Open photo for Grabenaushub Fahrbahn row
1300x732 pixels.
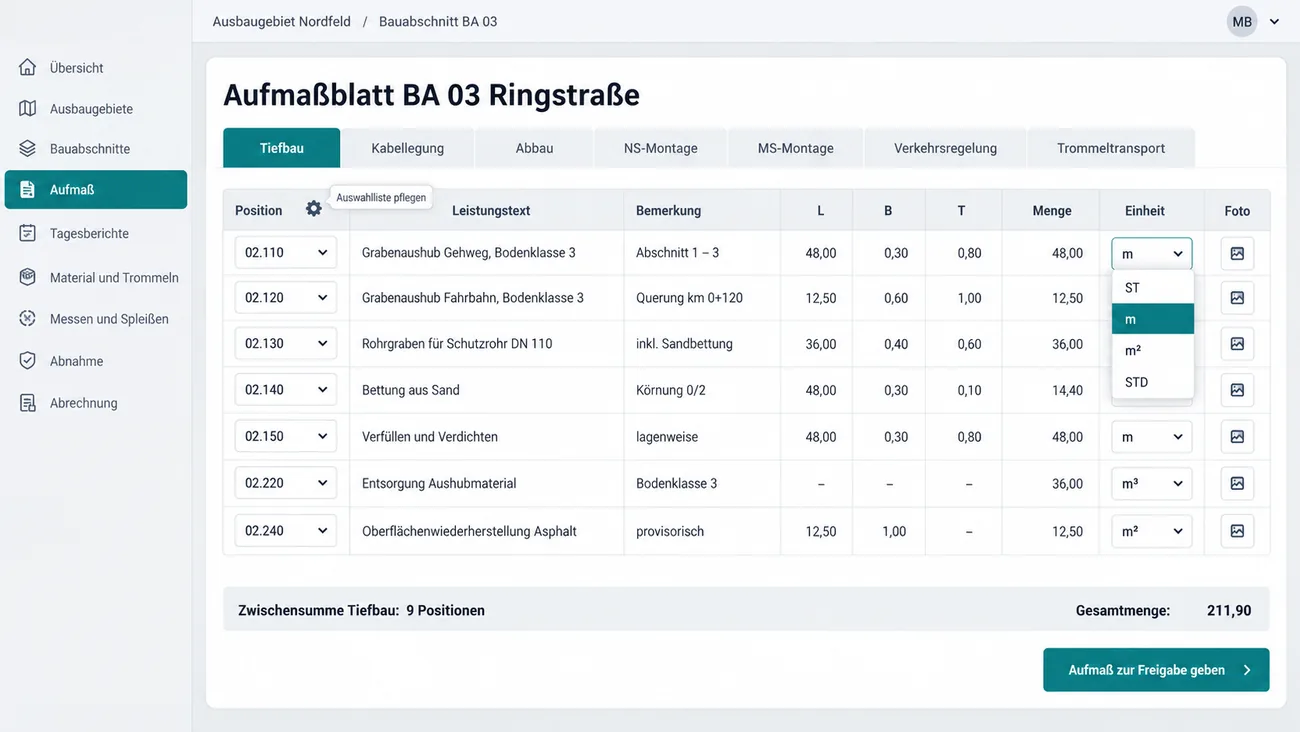click(1237, 298)
